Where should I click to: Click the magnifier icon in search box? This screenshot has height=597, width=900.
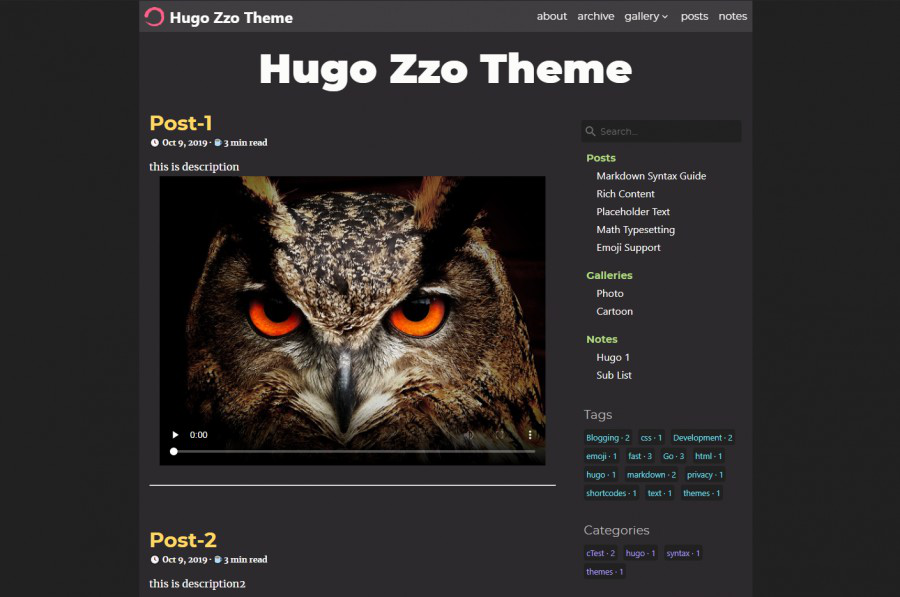point(591,131)
